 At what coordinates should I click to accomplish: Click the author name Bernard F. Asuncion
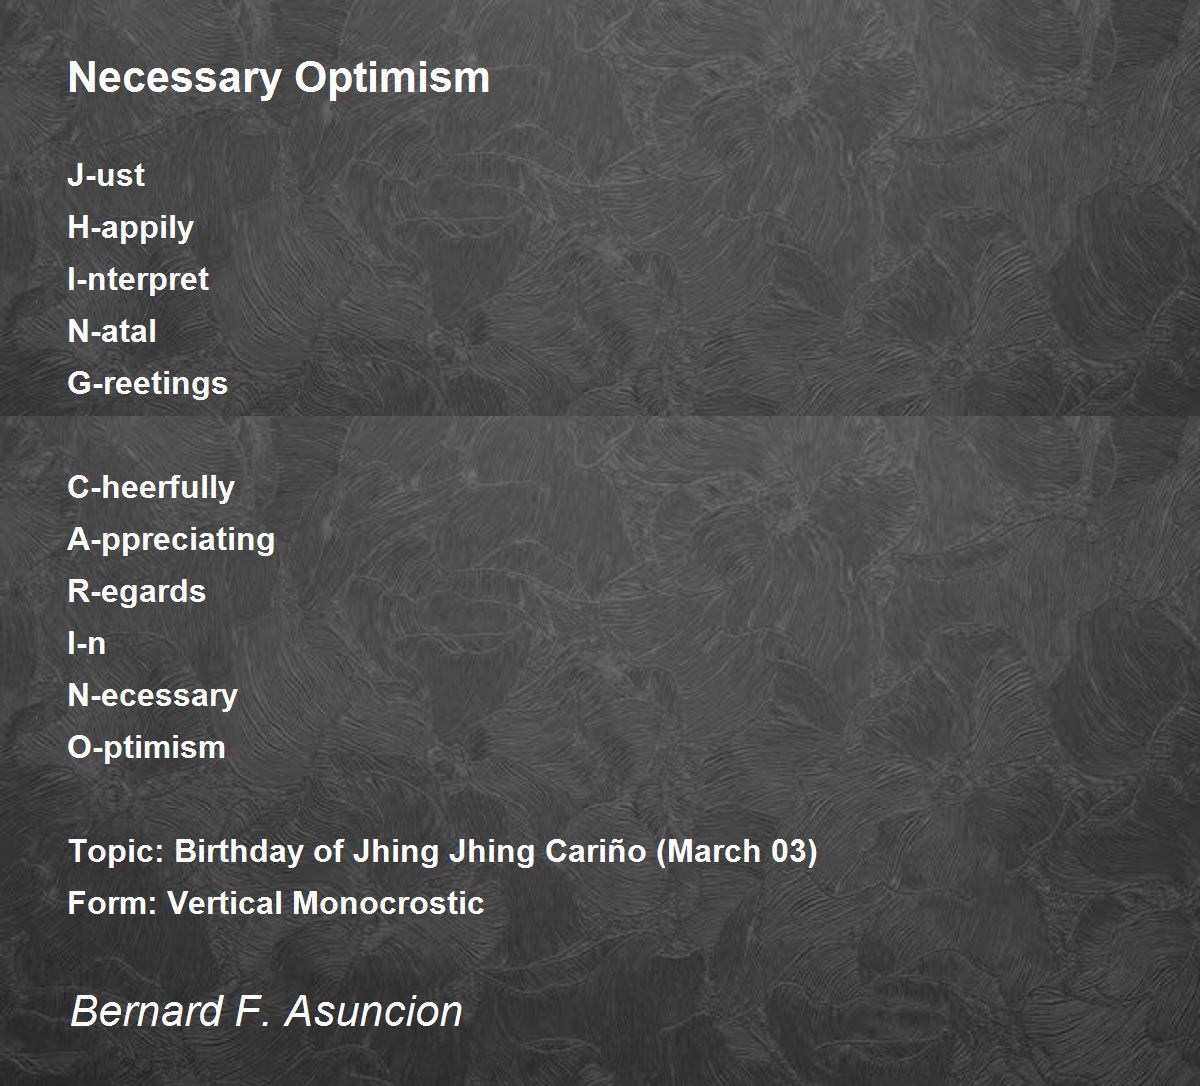click(266, 1011)
